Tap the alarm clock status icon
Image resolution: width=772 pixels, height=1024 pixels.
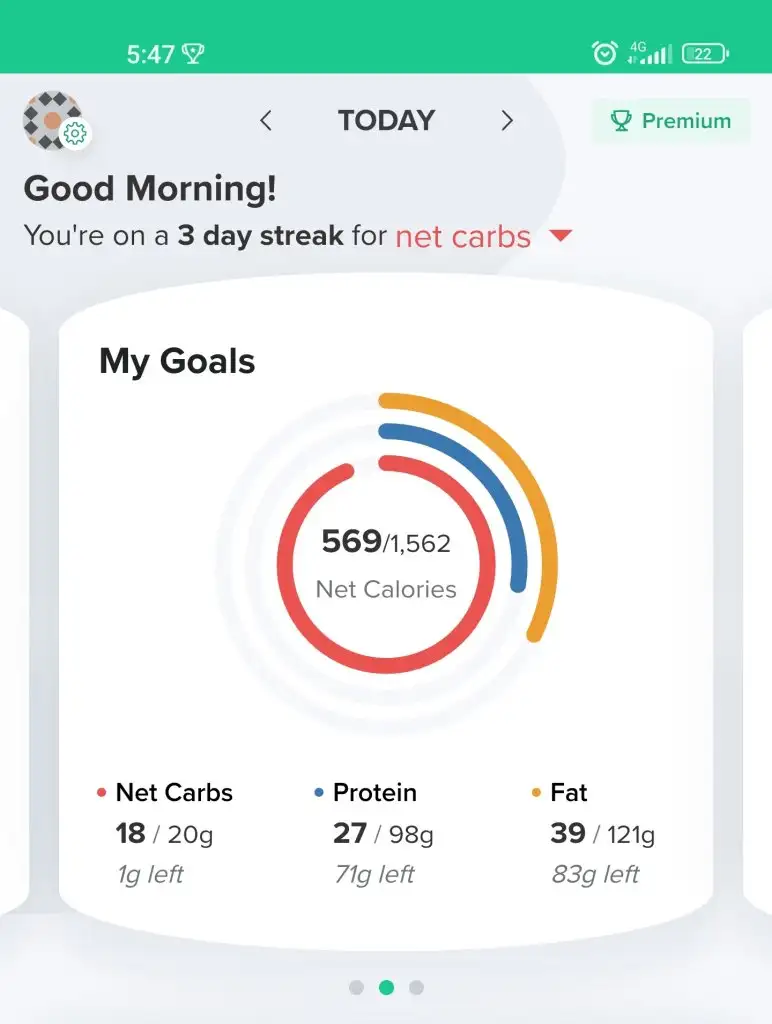click(604, 53)
